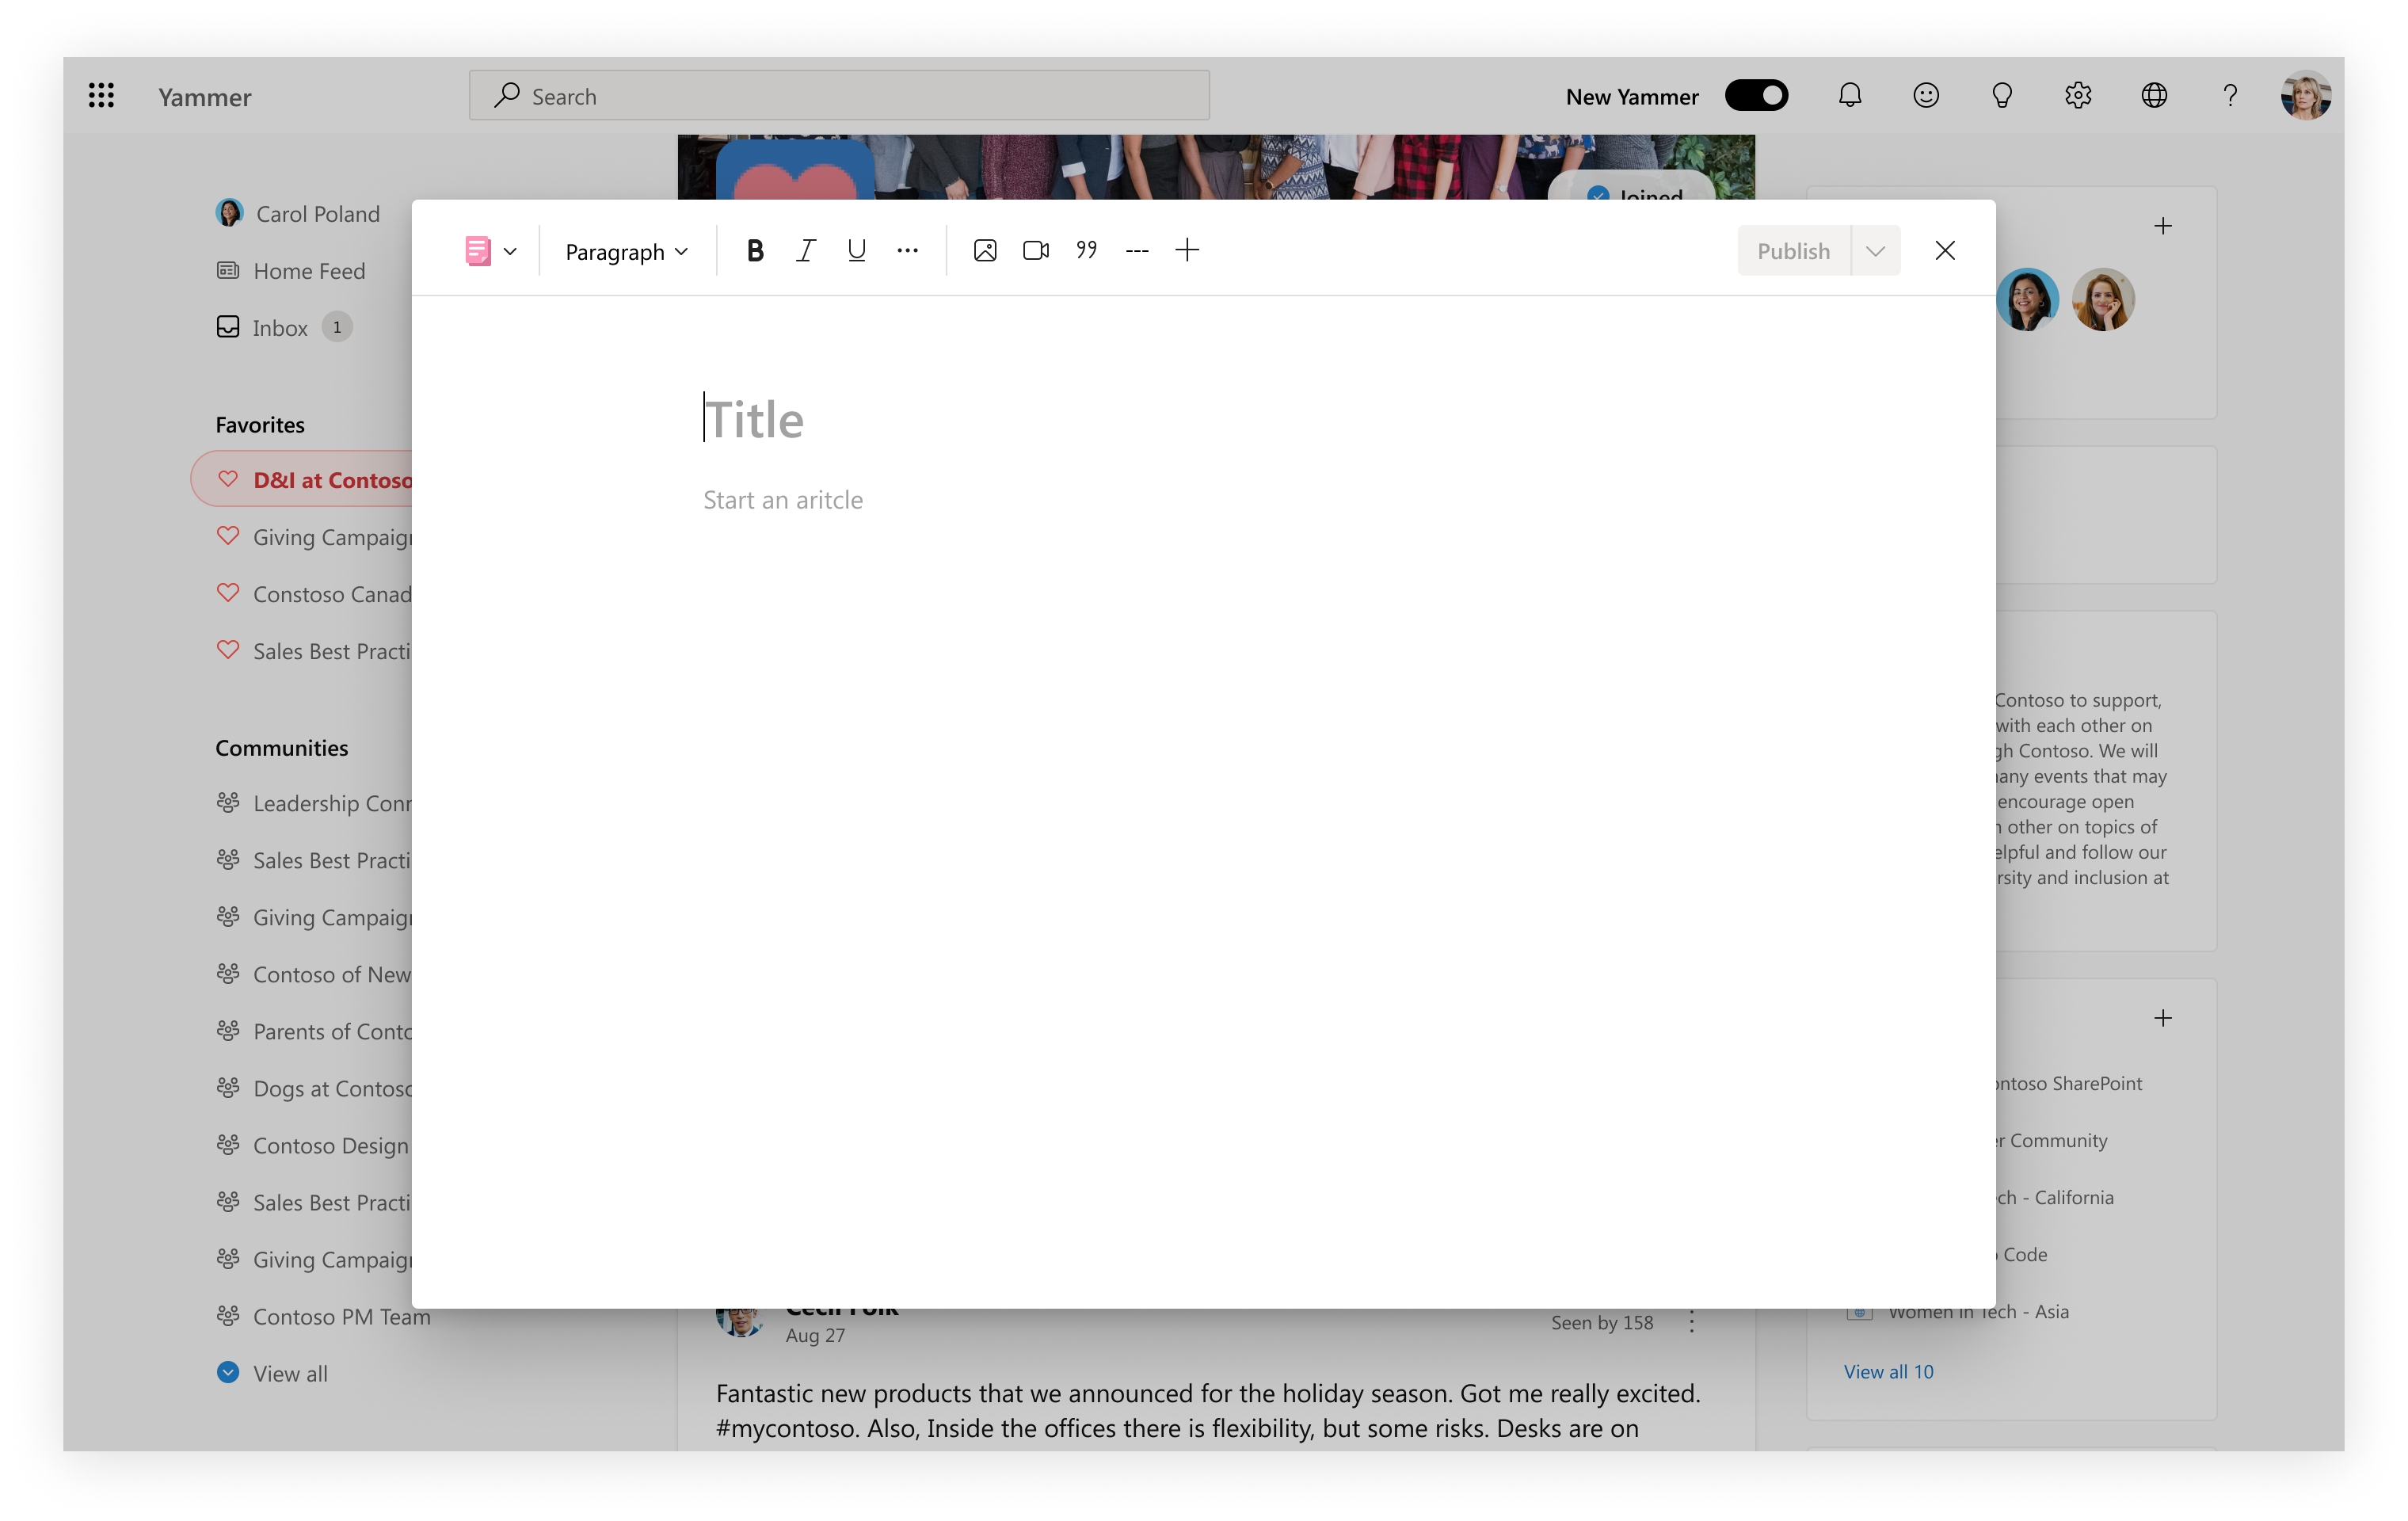Insert a video into the article

point(1035,251)
